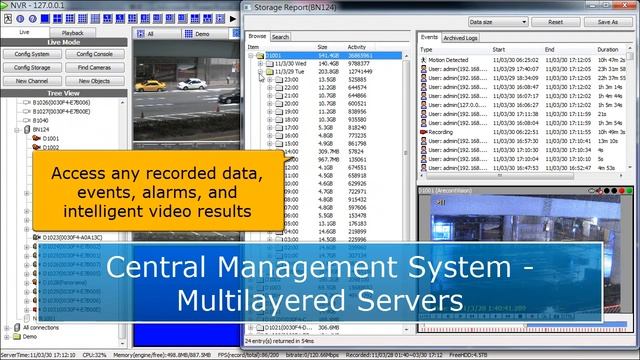Viewport: 640px width, 360px height.
Task: Click the eye icon in video window header
Action: tap(592, 191)
